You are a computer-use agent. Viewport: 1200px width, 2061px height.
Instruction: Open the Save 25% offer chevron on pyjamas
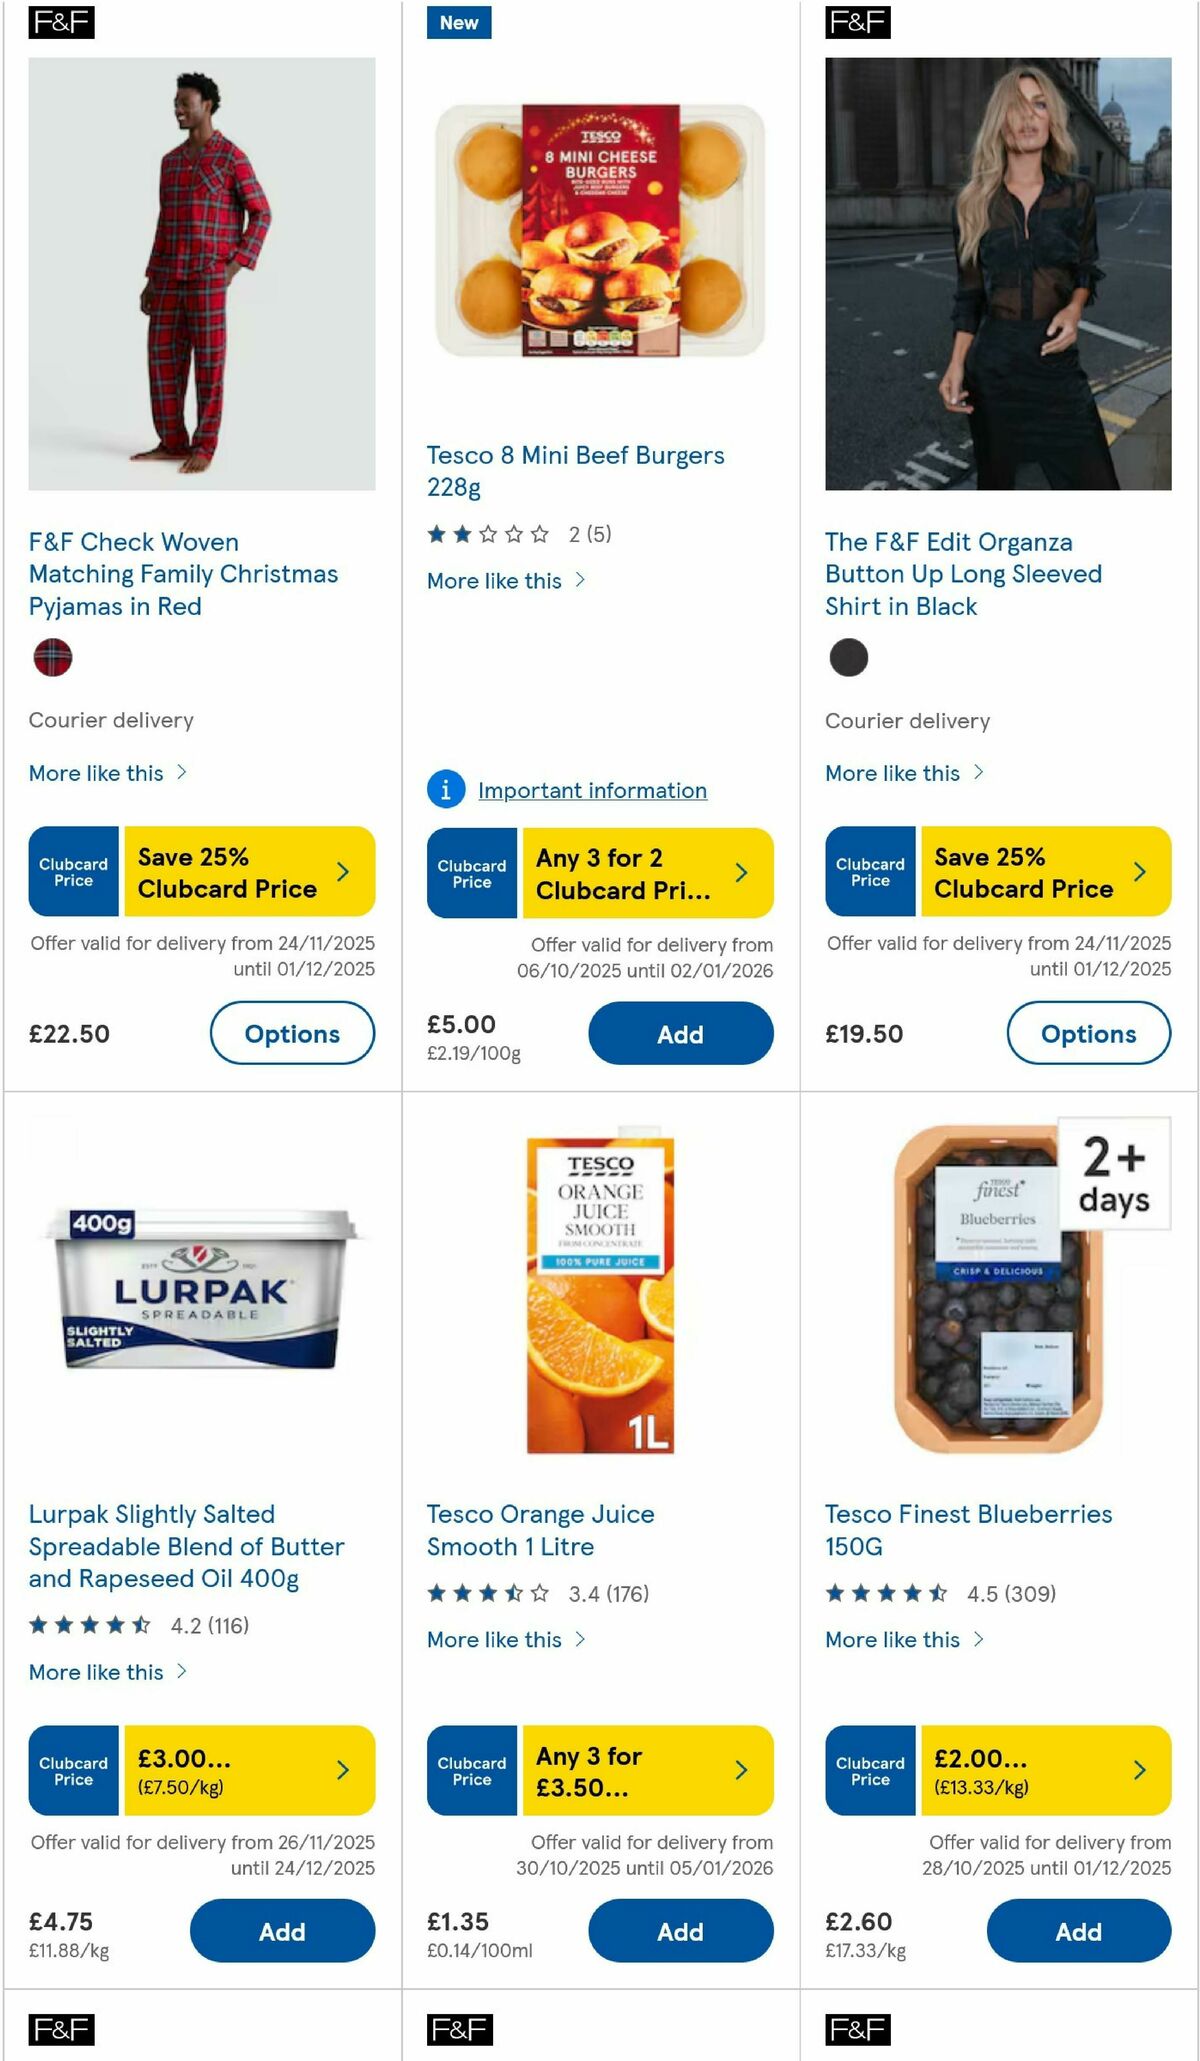pyautogui.click(x=343, y=871)
